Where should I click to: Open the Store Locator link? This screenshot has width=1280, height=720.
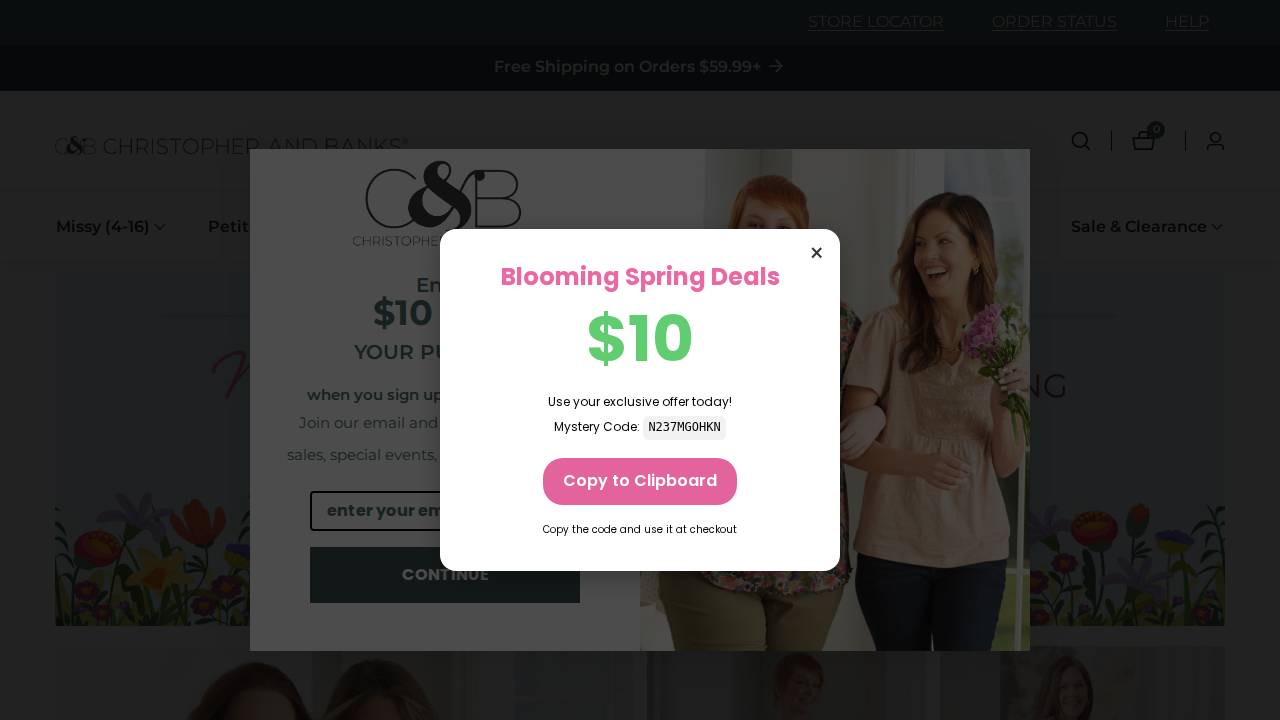tap(876, 22)
